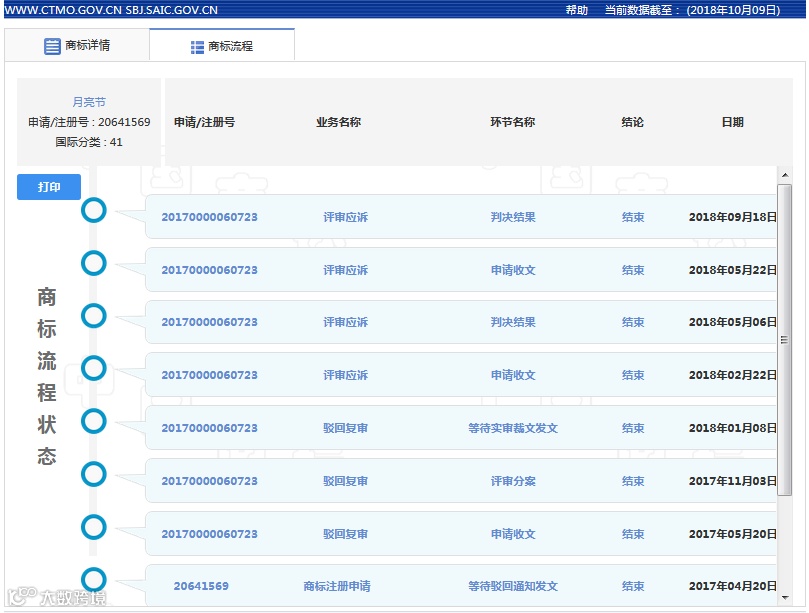Image resolution: width=809 pixels, height=613 pixels.
Task: Click timeline circle for 2017年11月03日 row
Action: pyautogui.click(x=94, y=474)
